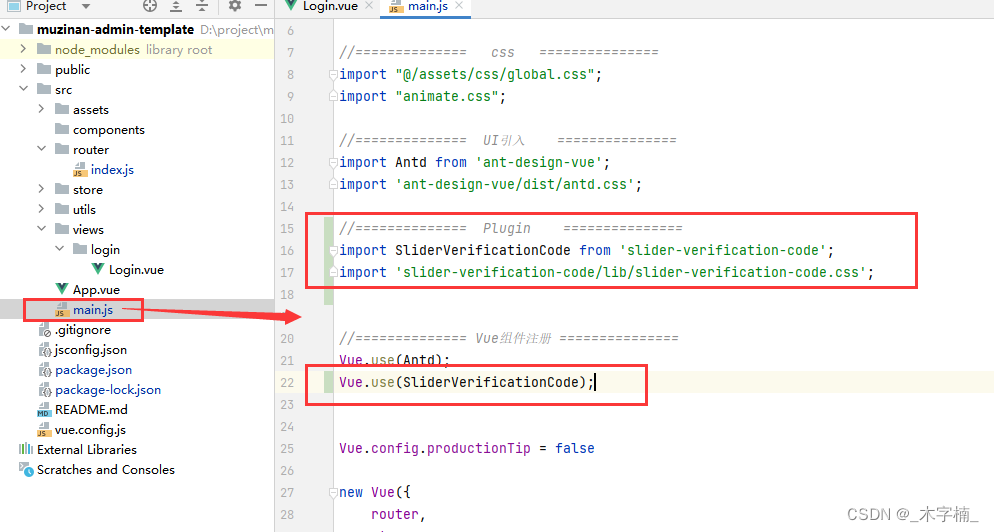994x532 pixels.
Task: Click line number 15 in the gutter
Action: [287, 228]
